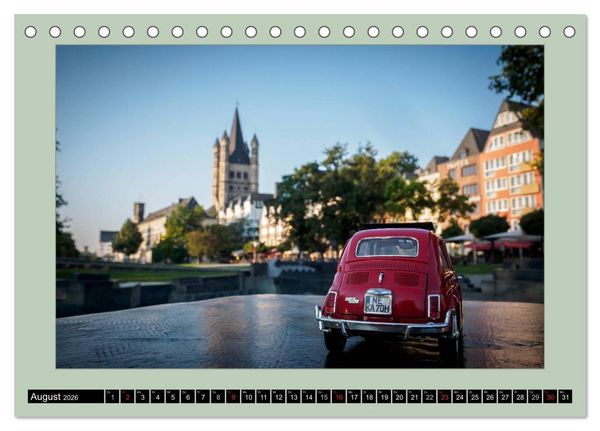Select day 19 in the calendar strip
The height and width of the screenshot is (431, 600).
coord(384,397)
